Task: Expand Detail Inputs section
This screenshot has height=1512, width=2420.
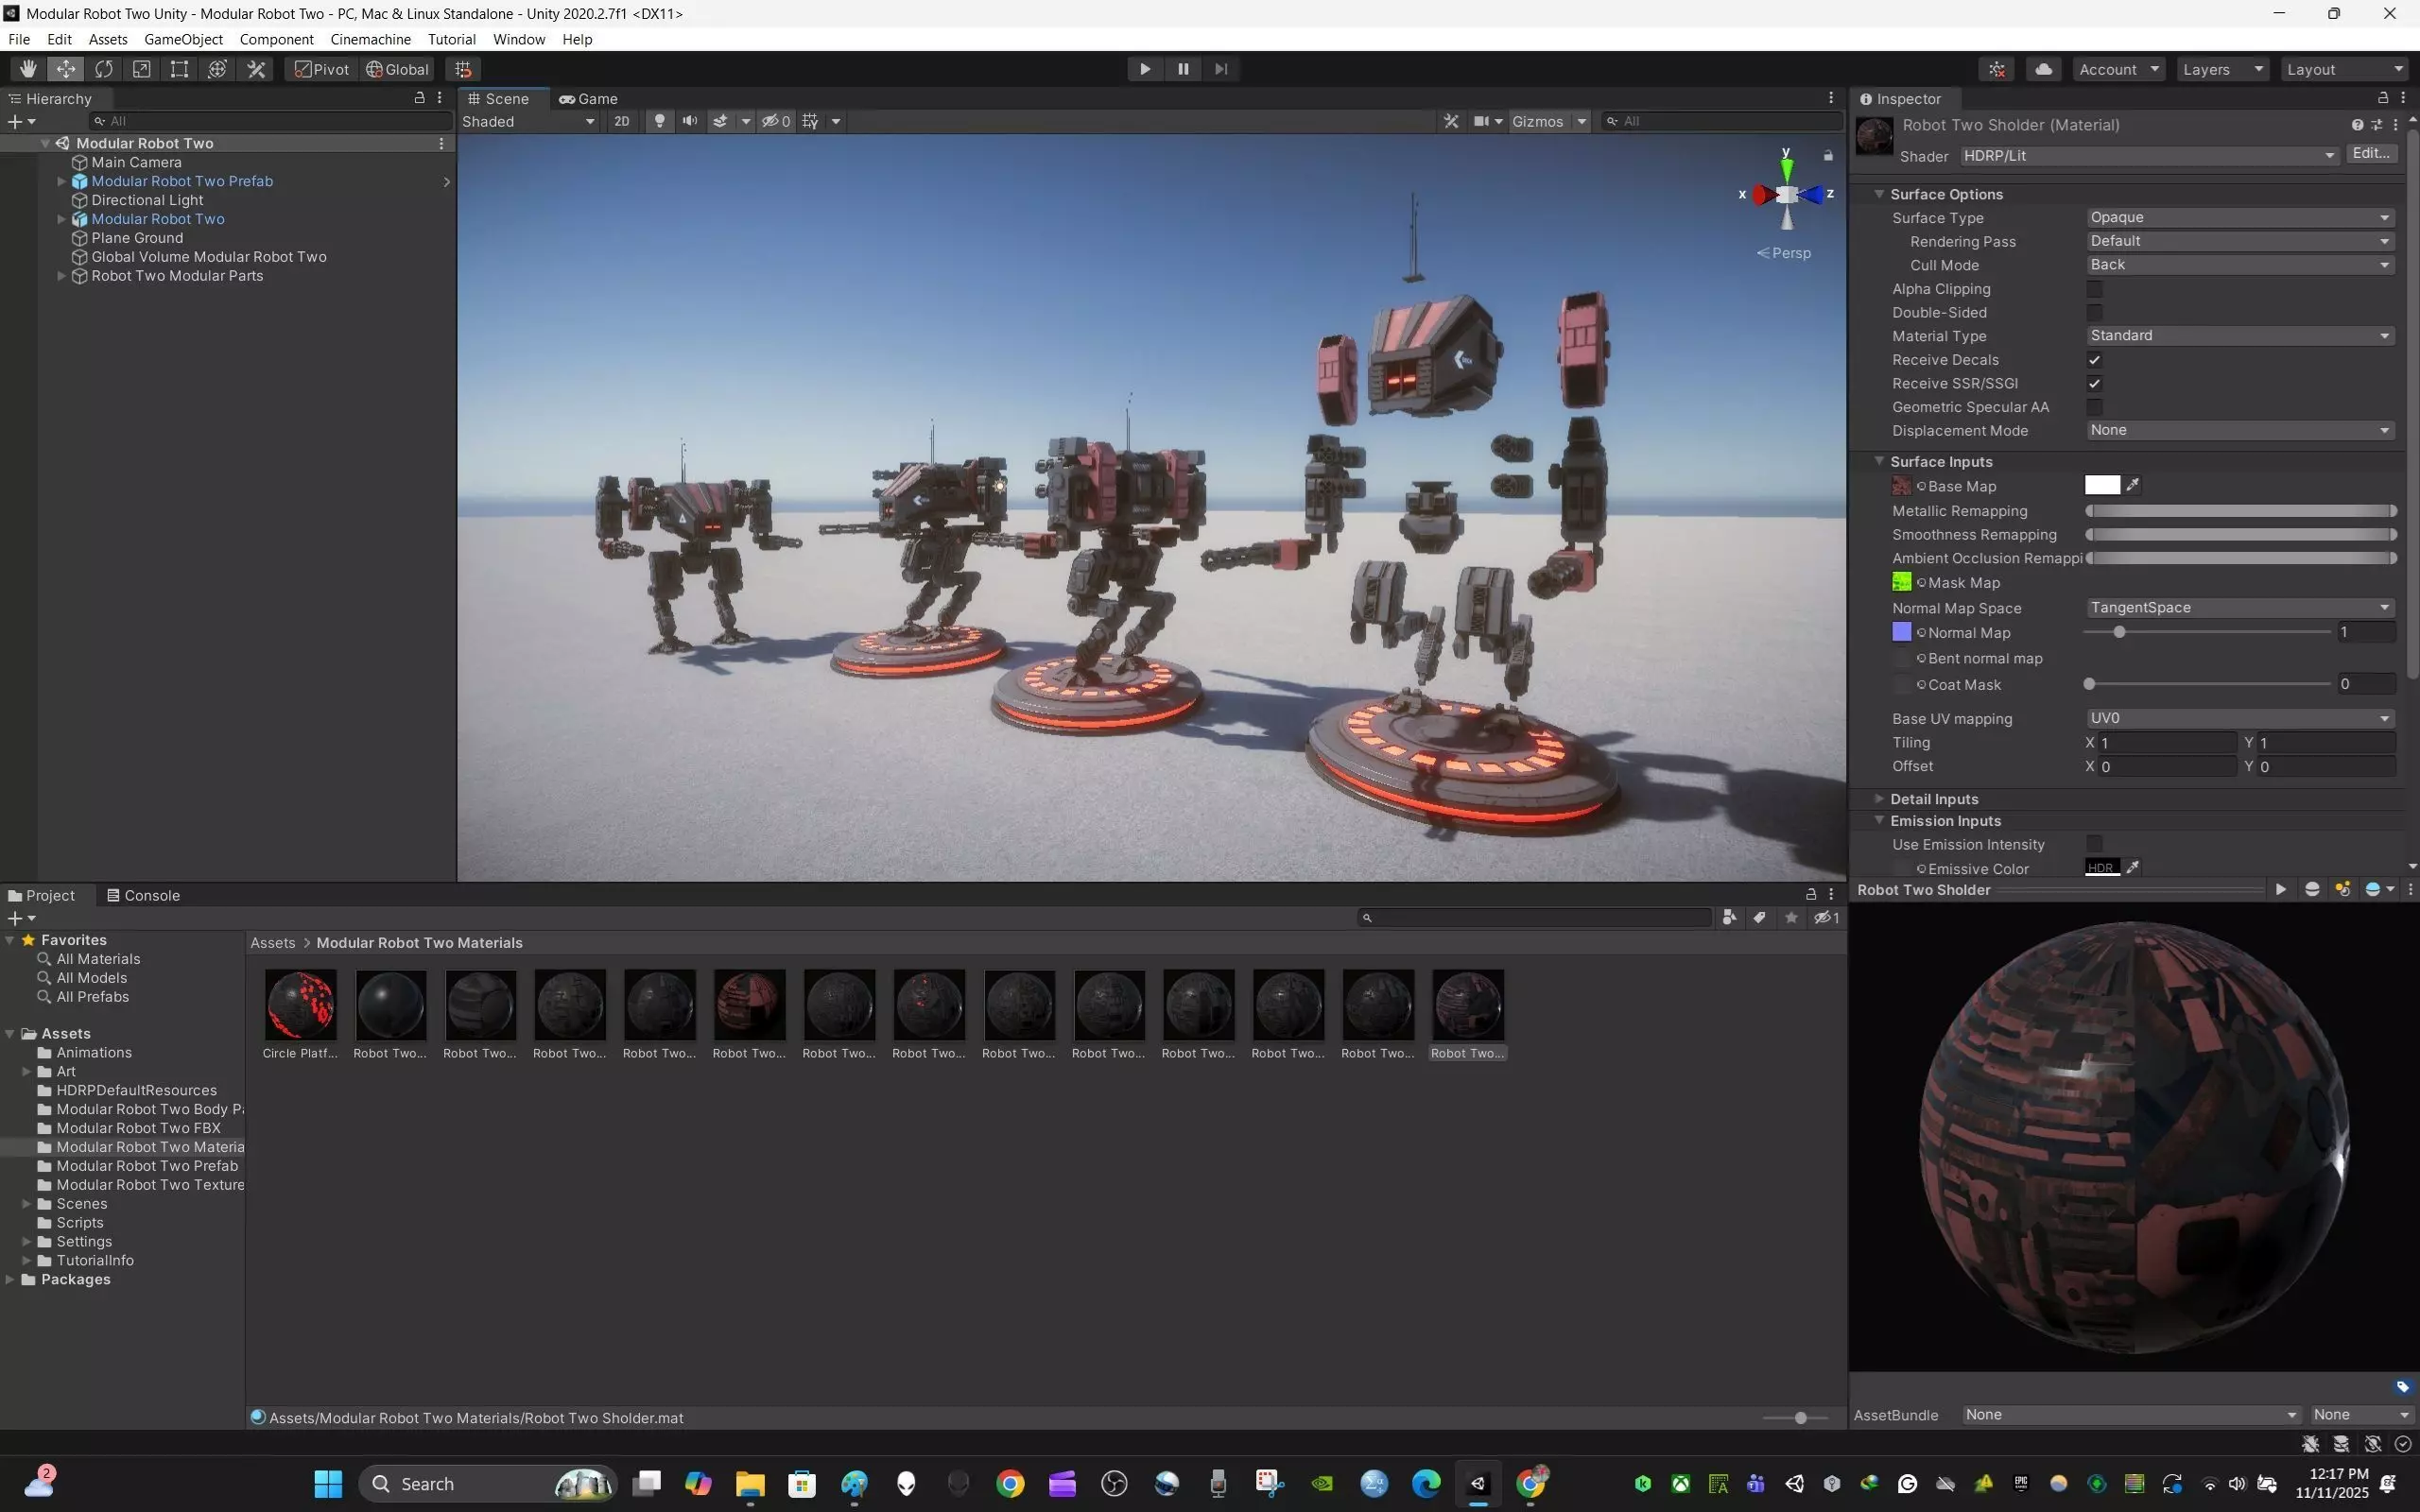Action: click(1879, 799)
